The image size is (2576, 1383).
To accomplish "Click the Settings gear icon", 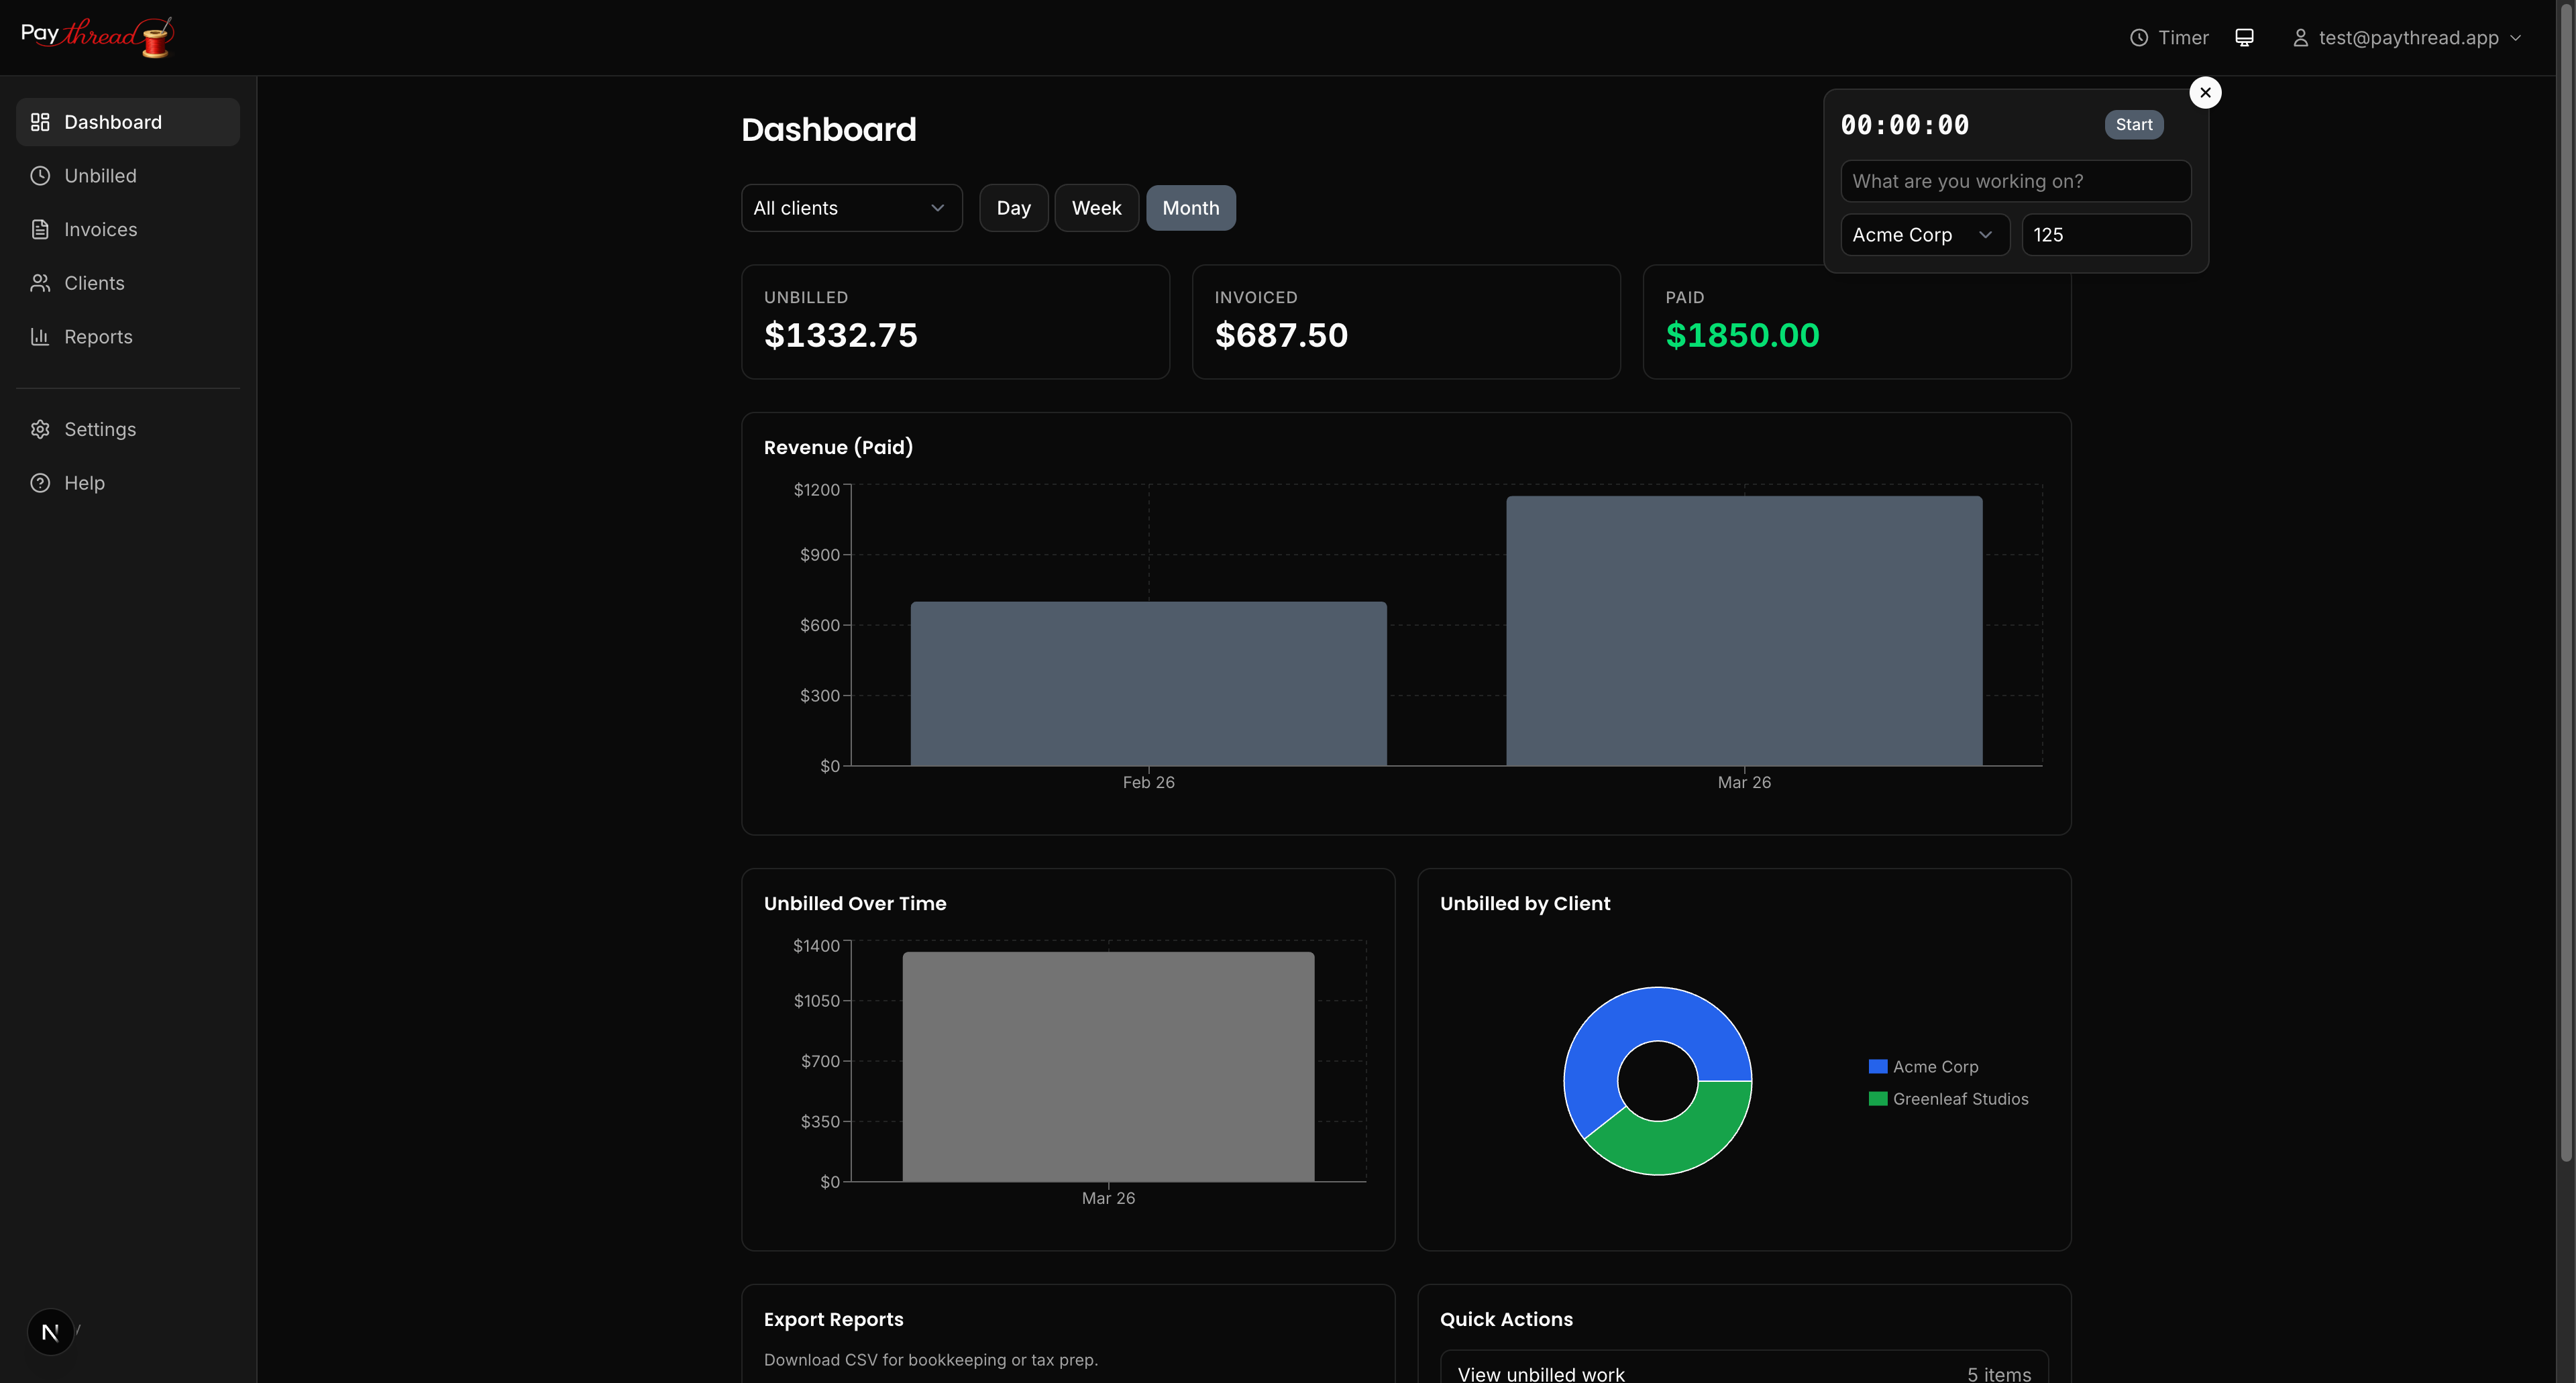I will point(40,429).
